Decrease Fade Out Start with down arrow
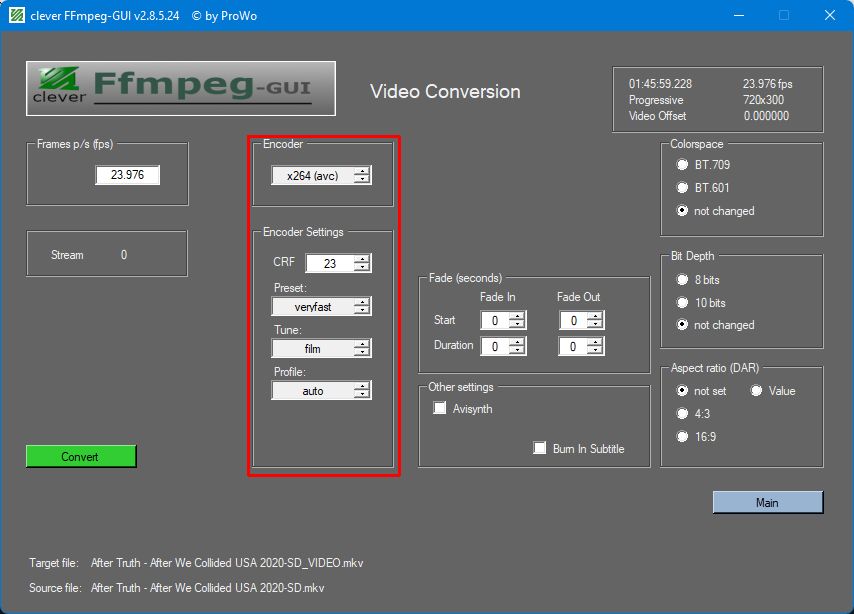Viewport: 854px width, 614px height. tap(595, 325)
